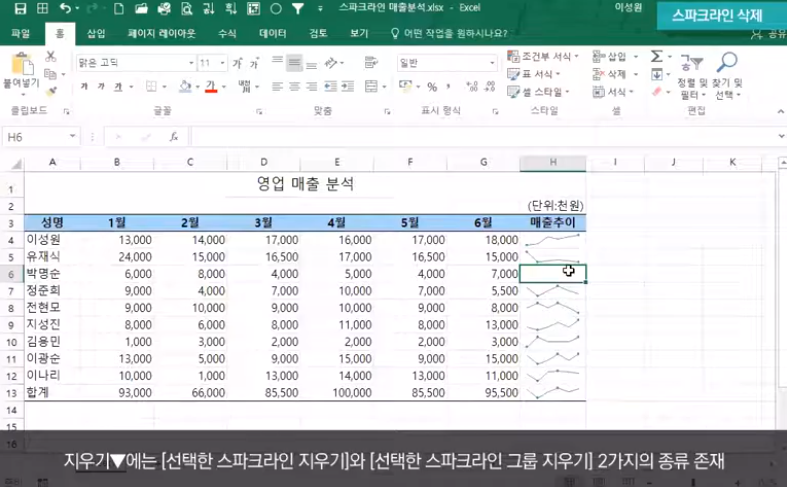Click the Orientation text angle icon

coord(331,62)
